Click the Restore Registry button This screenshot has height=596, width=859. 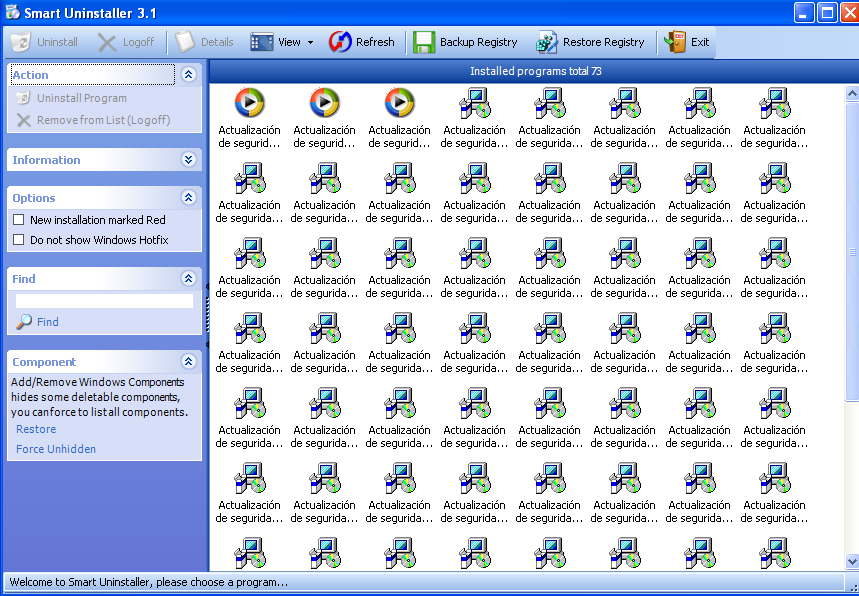tap(591, 42)
